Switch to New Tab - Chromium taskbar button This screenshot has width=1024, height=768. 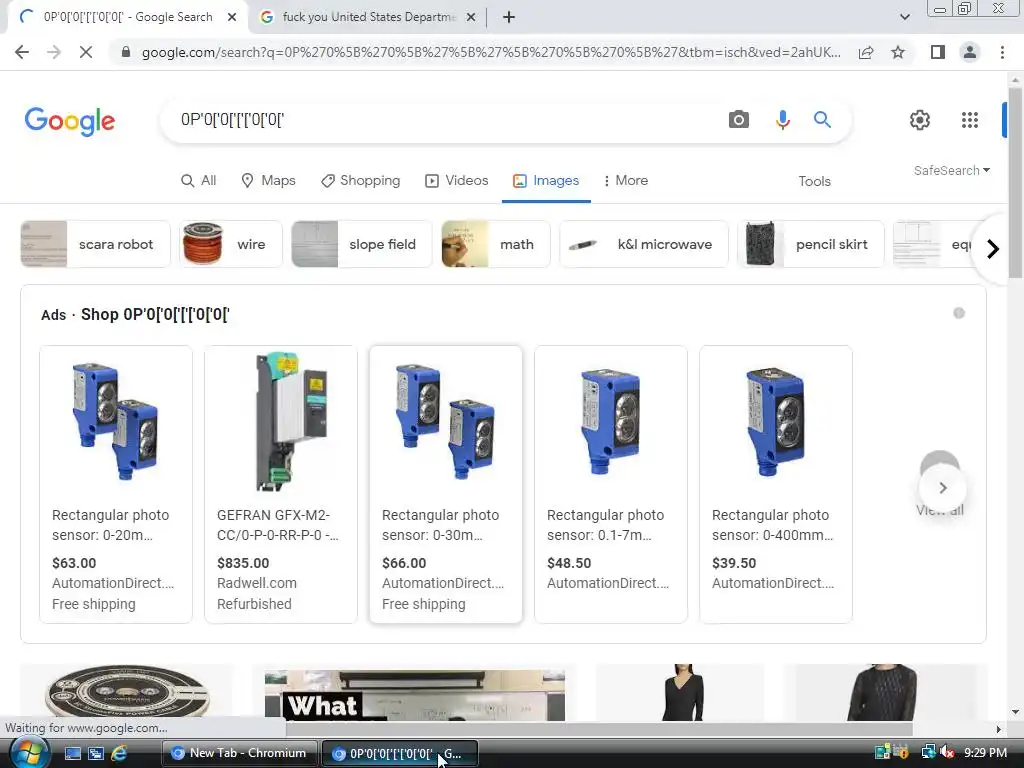[240, 753]
